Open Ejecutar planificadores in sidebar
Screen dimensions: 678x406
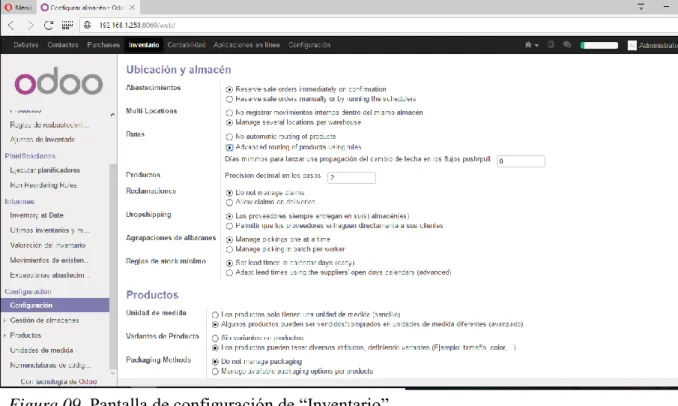click(45, 170)
